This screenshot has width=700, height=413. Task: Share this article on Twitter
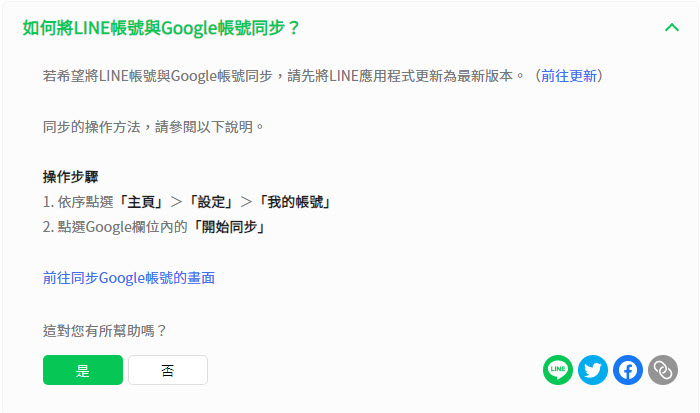593,370
